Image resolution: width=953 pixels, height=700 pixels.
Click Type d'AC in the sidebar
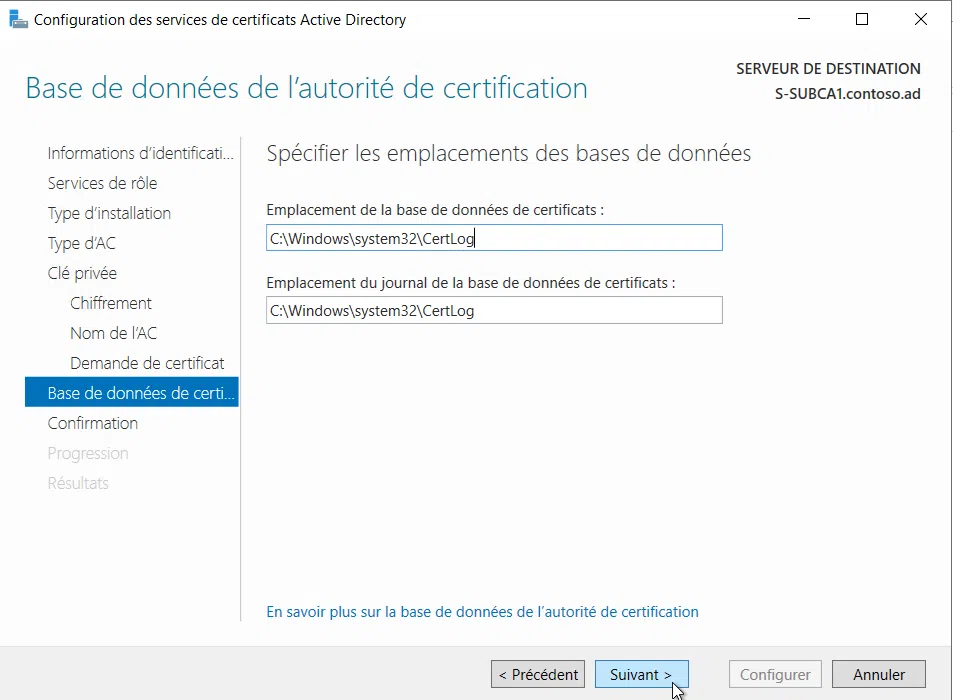click(82, 242)
